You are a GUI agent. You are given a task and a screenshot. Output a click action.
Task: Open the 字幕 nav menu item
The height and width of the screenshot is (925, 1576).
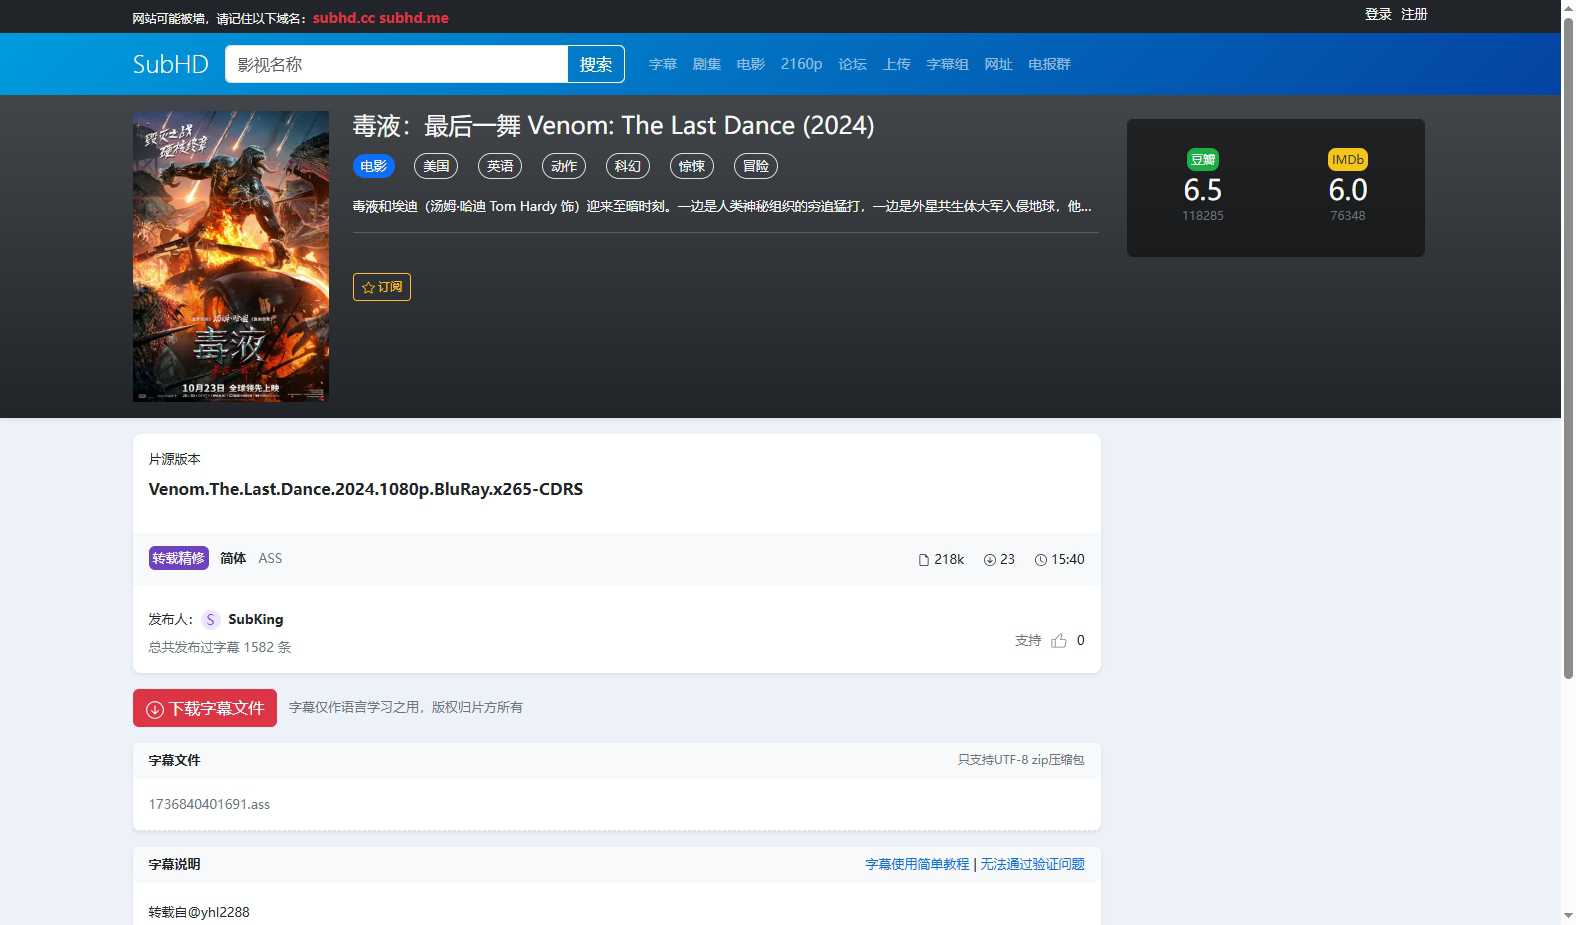[x=663, y=64]
